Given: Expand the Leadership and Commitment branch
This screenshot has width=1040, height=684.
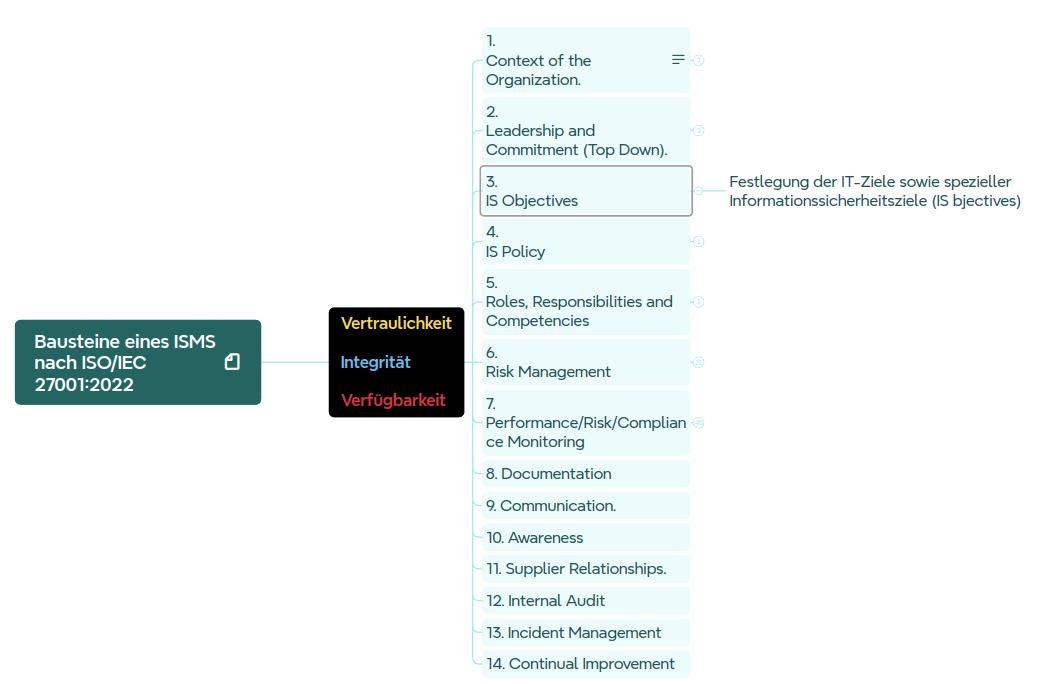Looking at the screenshot, I should click(698, 130).
